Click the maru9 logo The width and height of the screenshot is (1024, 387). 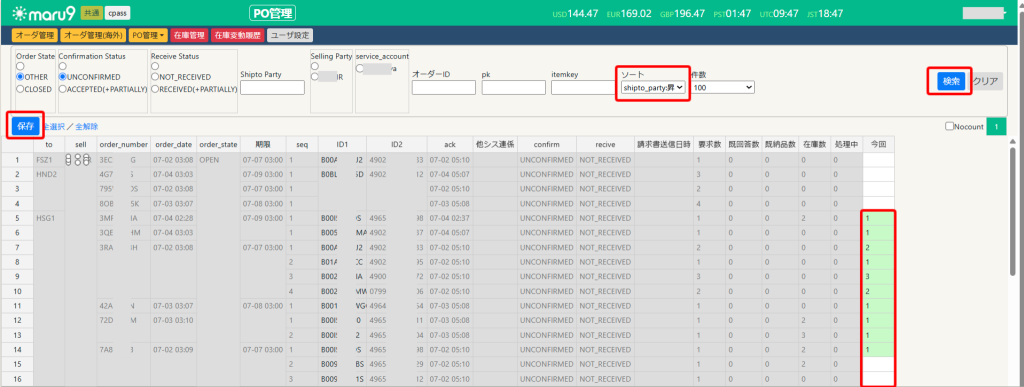click(44, 13)
